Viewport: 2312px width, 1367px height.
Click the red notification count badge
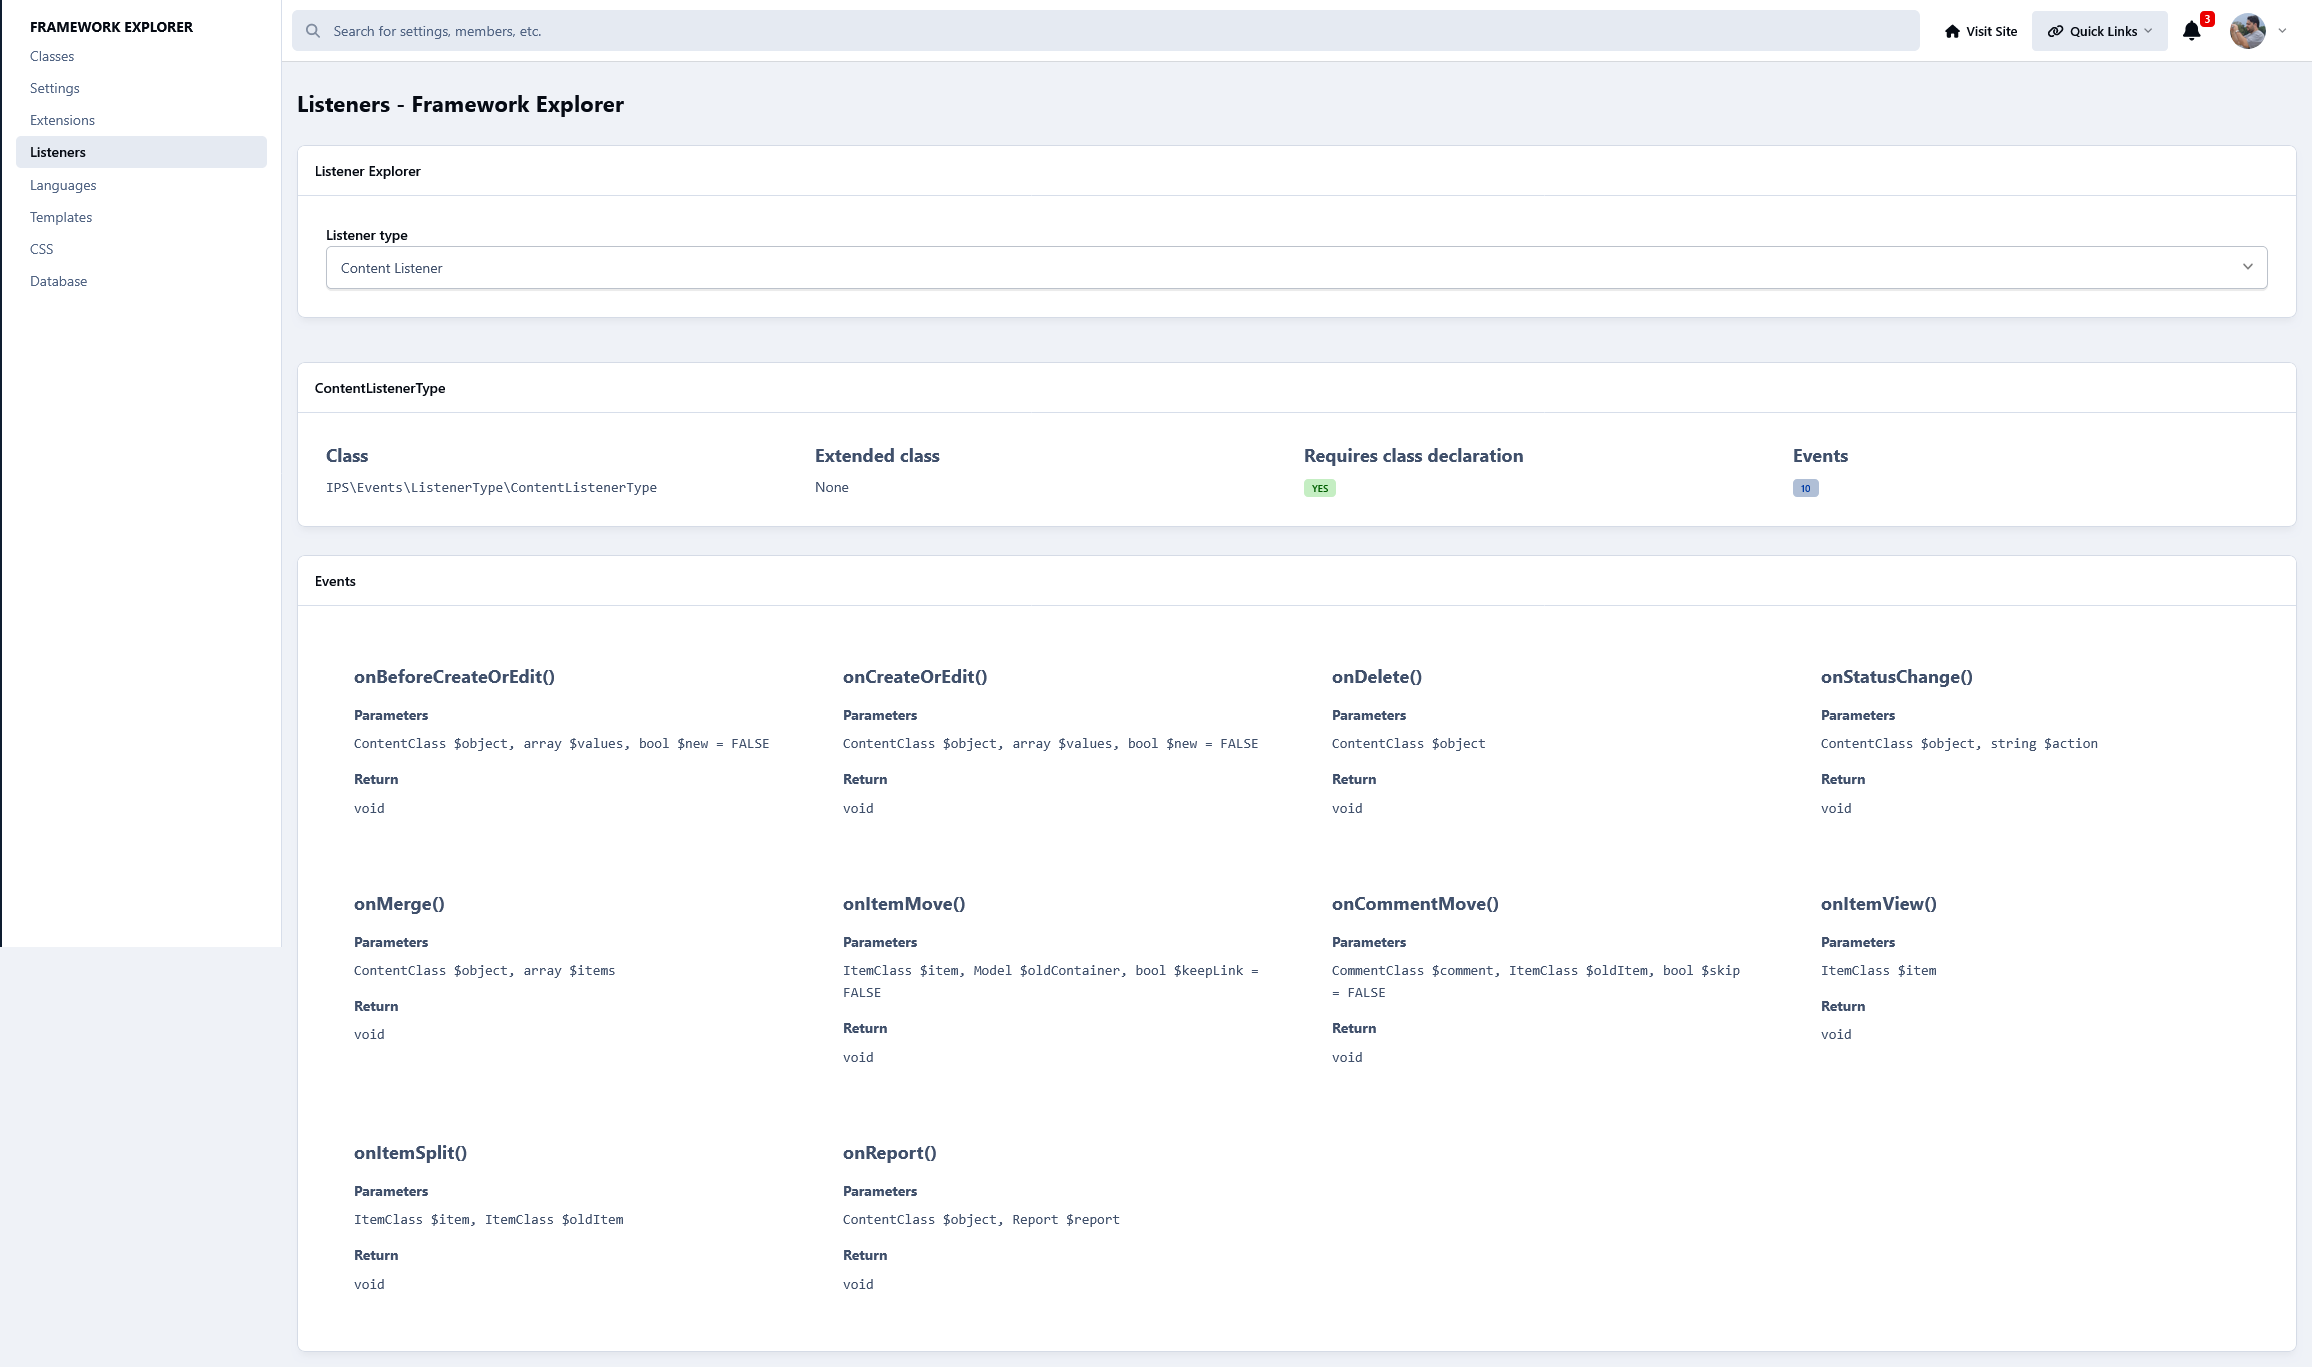(x=2207, y=19)
